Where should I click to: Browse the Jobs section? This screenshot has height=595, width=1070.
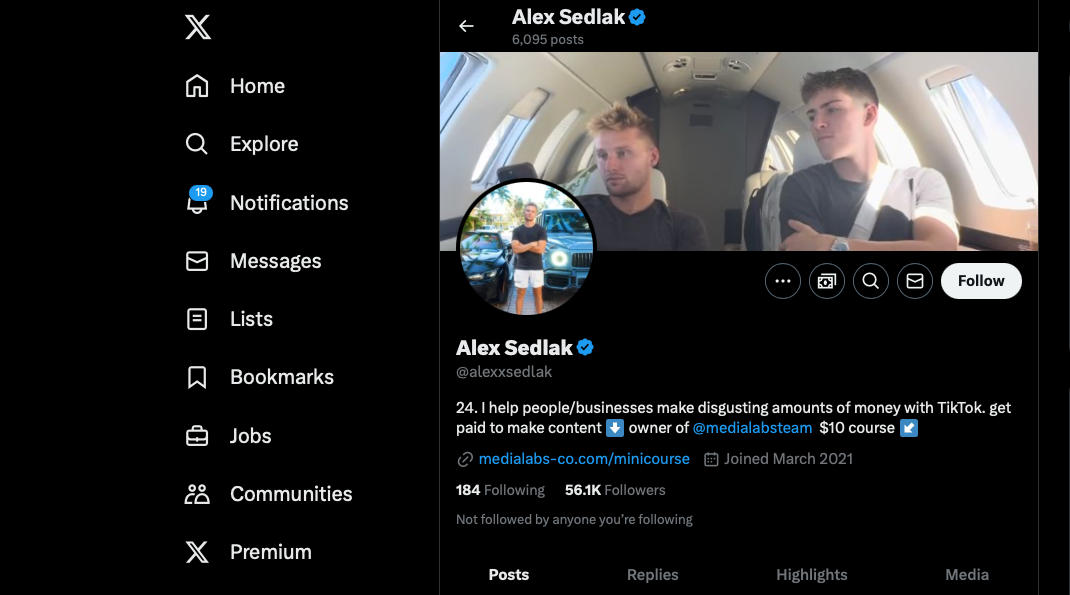(250, 436)
